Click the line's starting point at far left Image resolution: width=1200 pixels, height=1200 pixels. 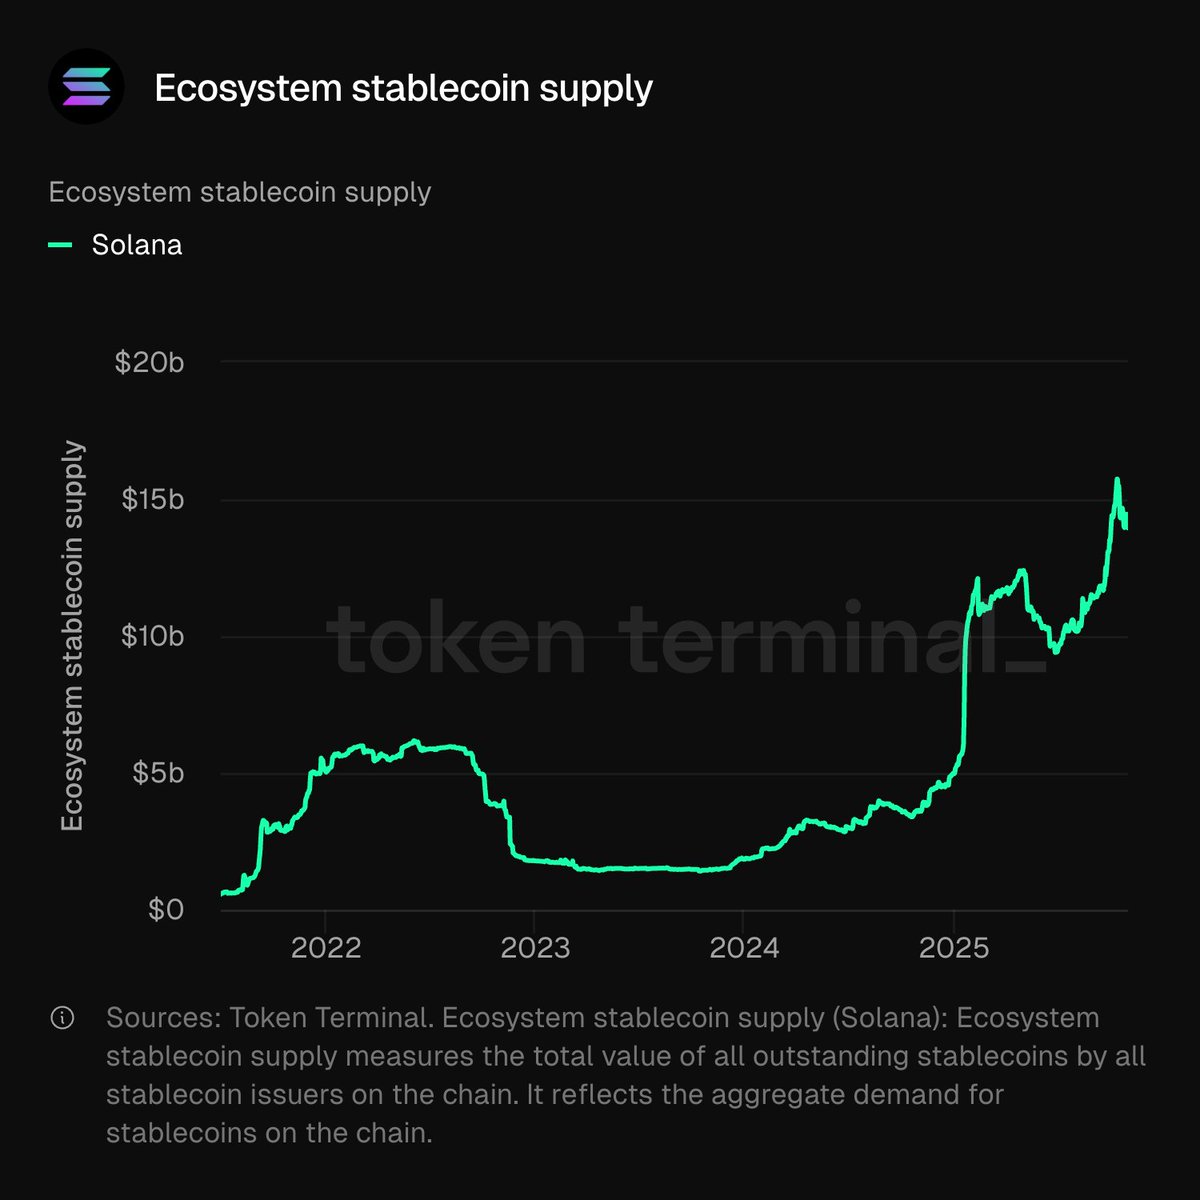point(222,893)
